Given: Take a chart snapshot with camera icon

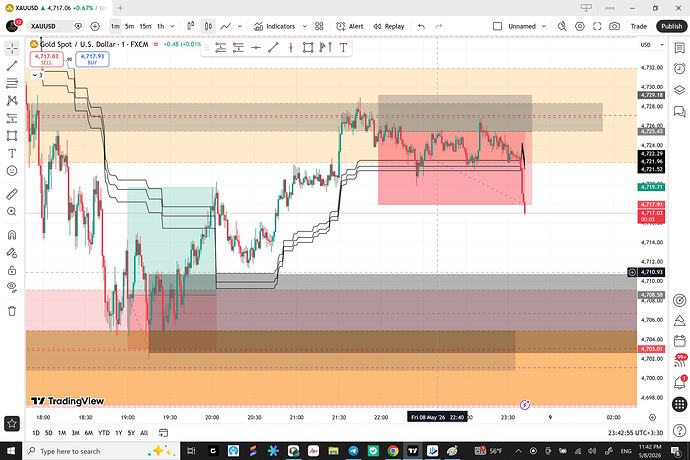Looking at the screenshot, I should click(615, 26).
